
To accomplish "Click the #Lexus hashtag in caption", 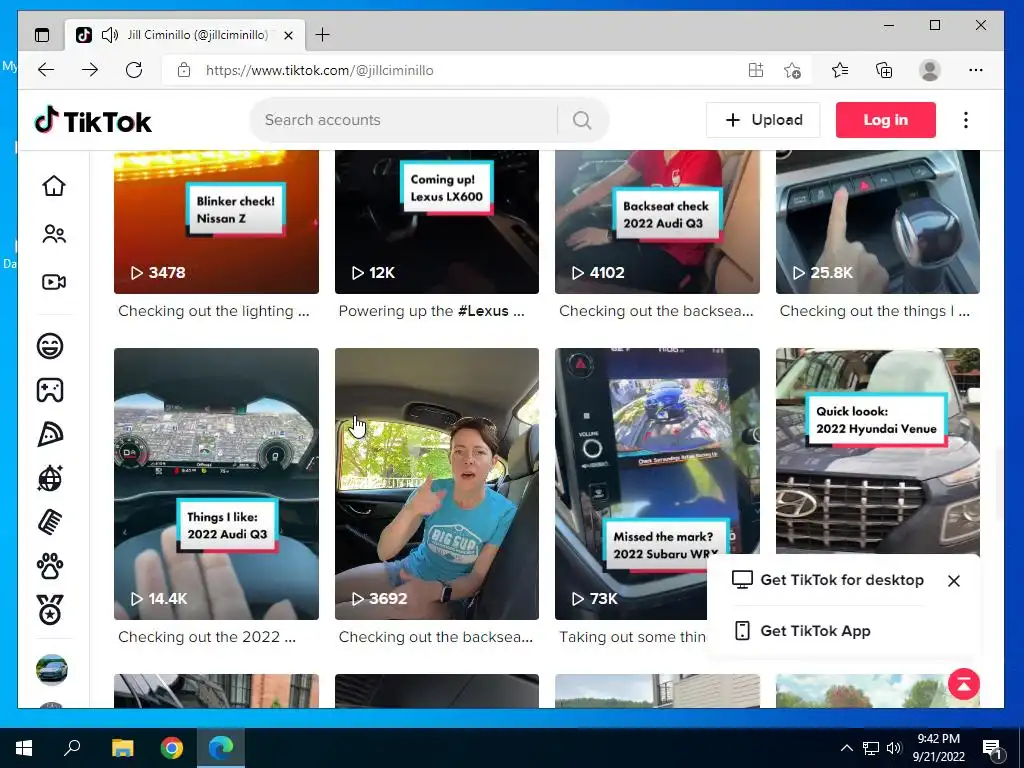I will click(x=483, y=311).
